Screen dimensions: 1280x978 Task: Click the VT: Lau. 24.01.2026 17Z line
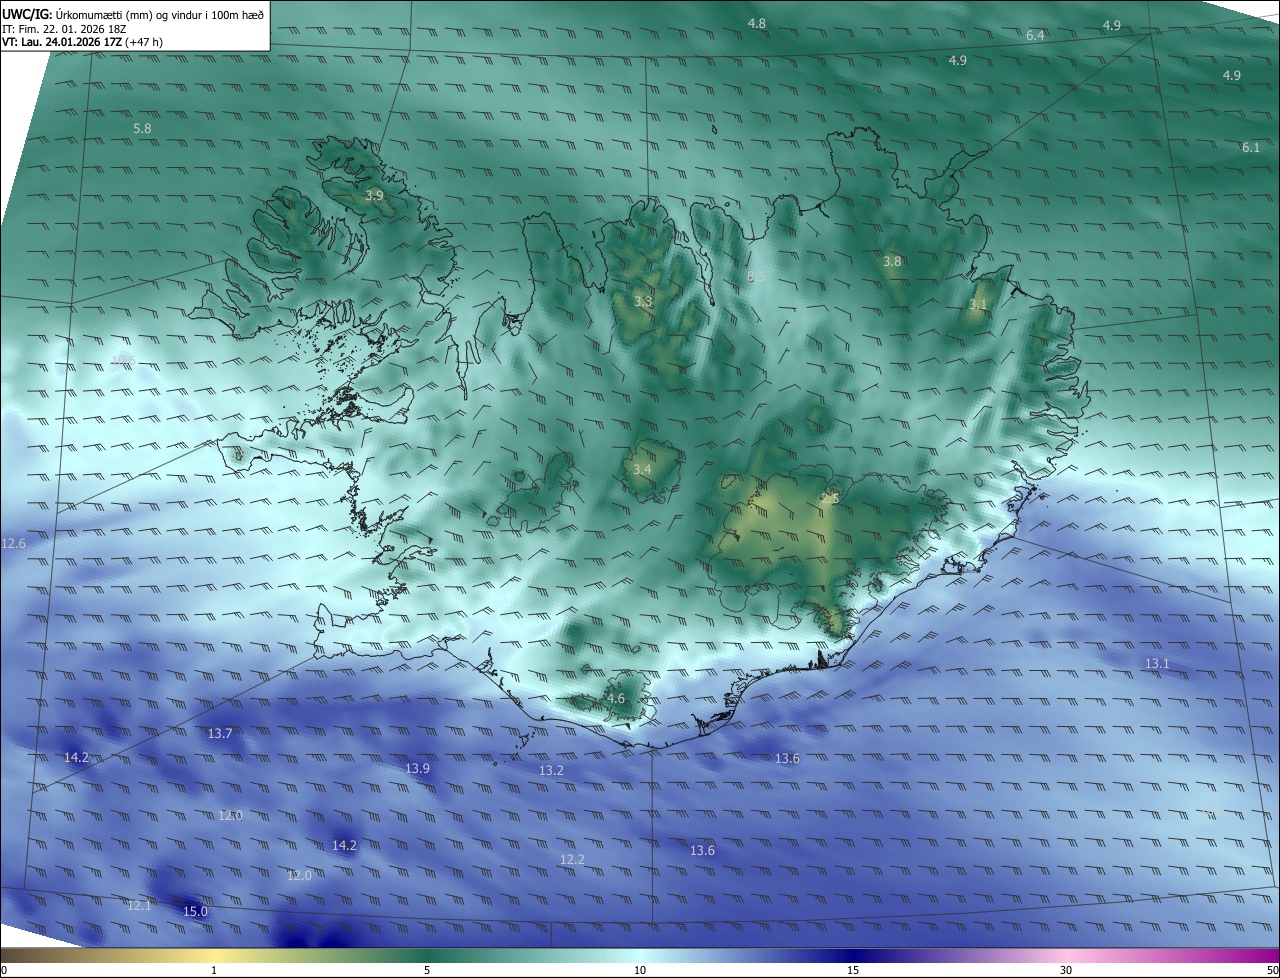(82, 42)
